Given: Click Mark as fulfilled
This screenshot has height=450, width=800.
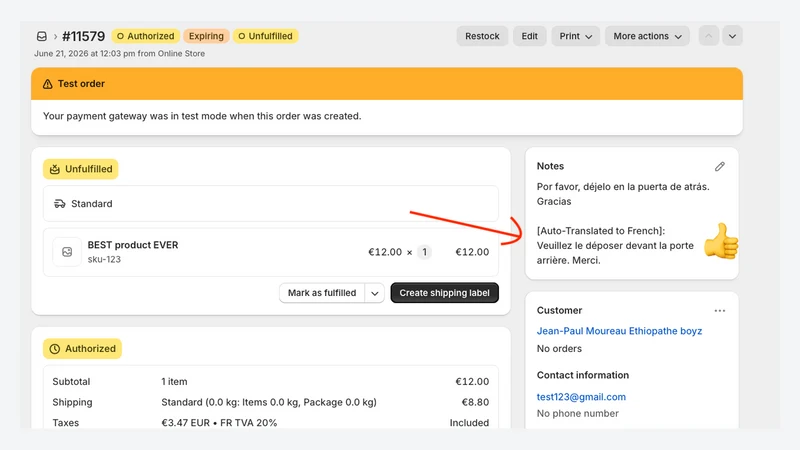Looking at the screenshot, I should [322, 293].
